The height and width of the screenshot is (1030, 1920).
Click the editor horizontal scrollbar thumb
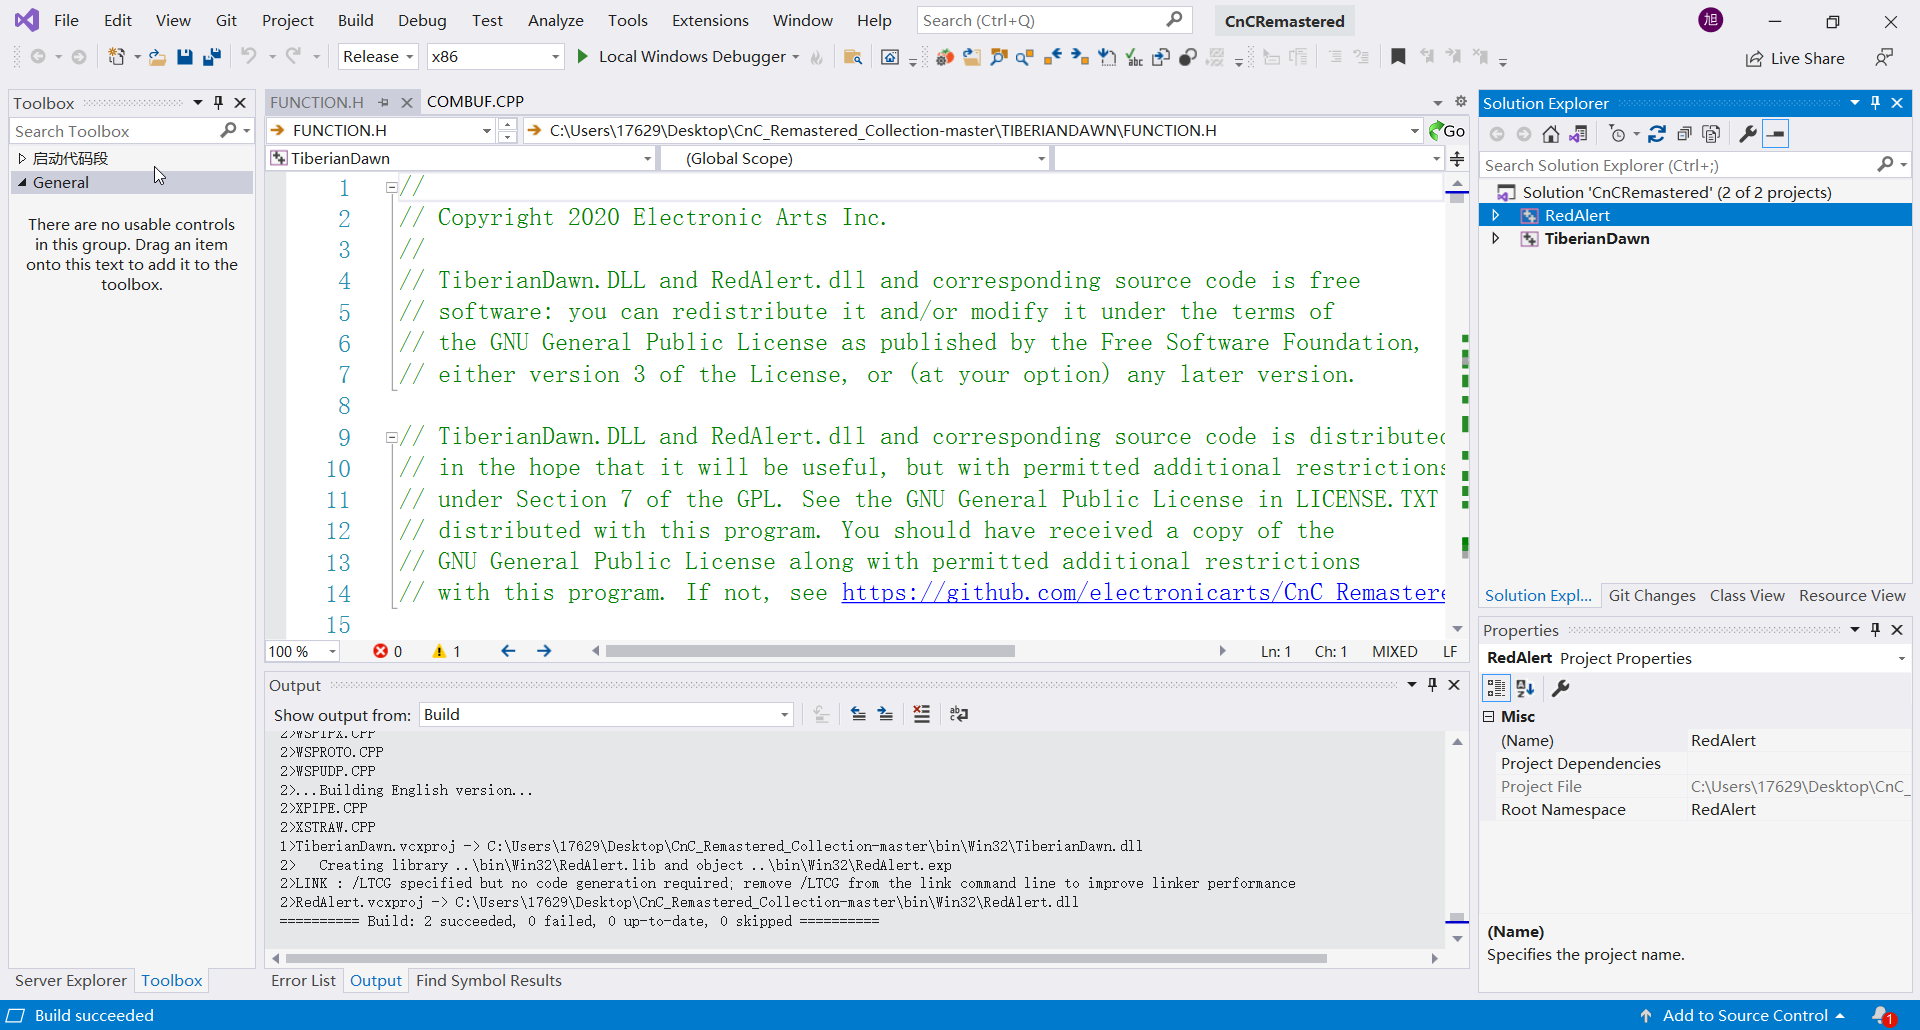pos(810,651)
